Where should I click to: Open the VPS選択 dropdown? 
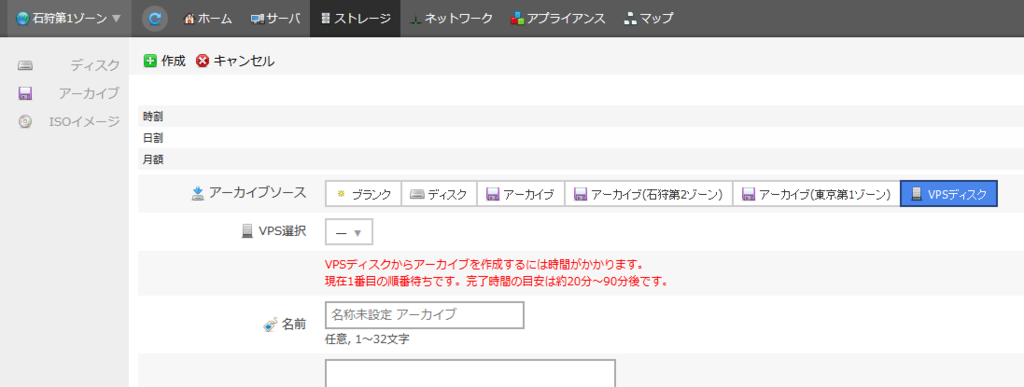[x=349, y=232]
